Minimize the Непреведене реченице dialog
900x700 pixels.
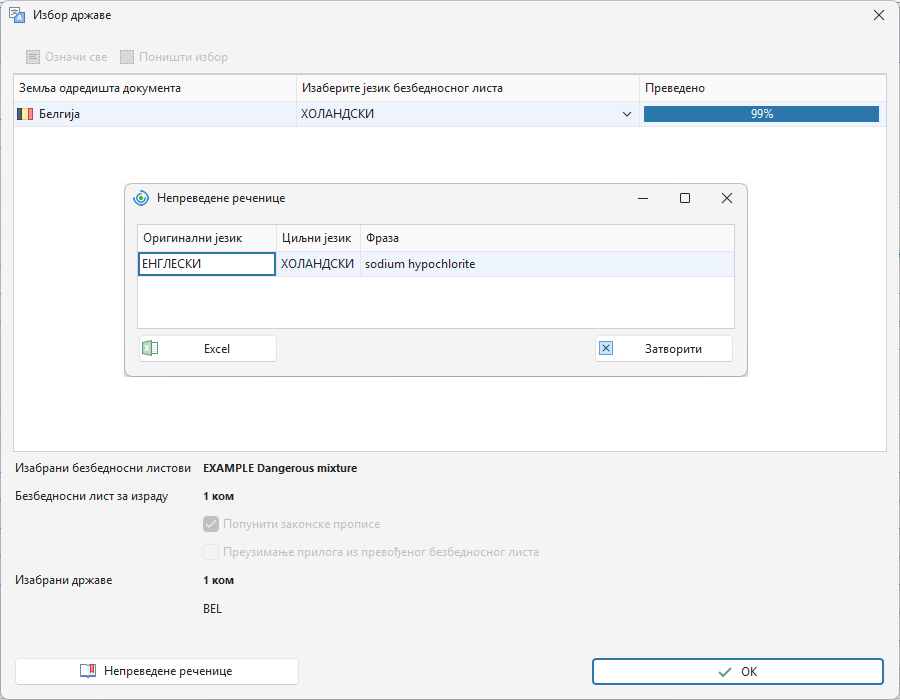point(643,198)
